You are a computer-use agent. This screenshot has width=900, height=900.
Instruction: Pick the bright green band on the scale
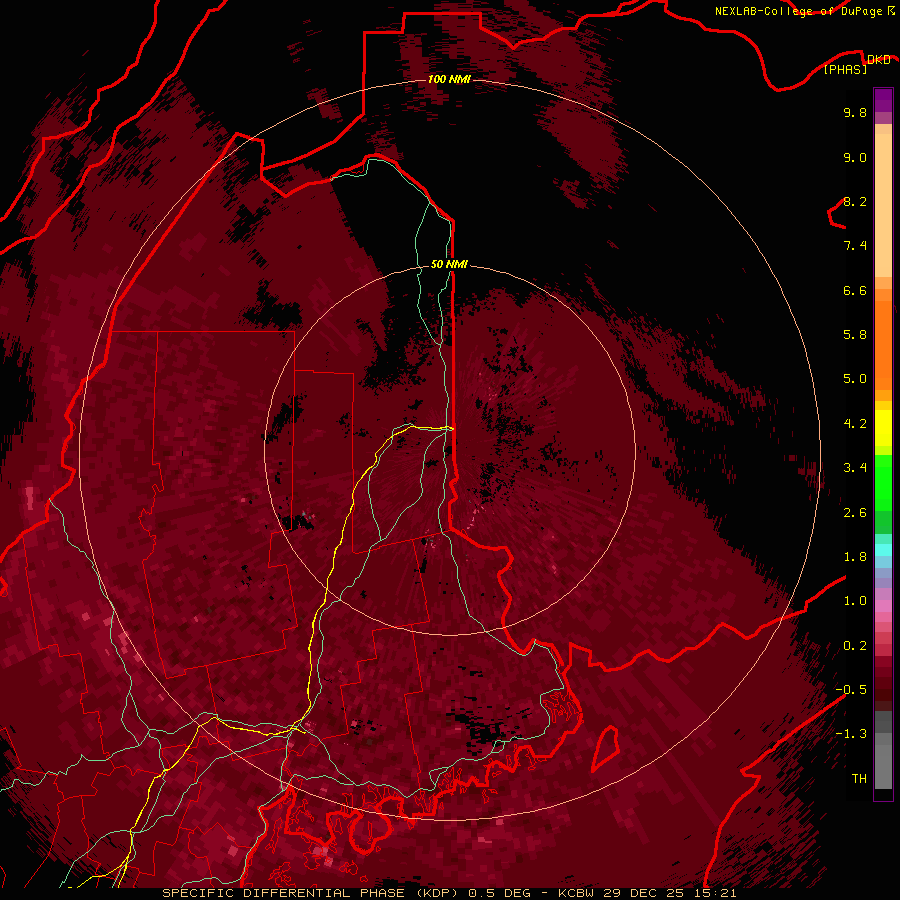pos(883,483)
